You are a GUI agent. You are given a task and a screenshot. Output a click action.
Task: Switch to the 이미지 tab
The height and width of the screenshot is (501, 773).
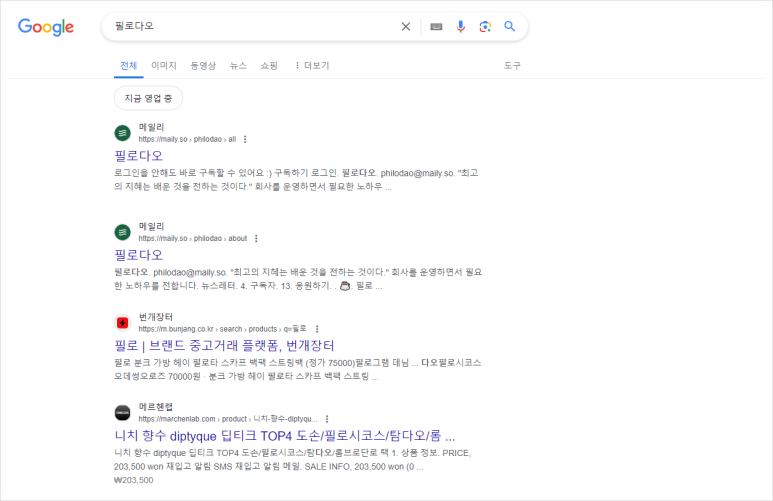click(x=164, y=66)
